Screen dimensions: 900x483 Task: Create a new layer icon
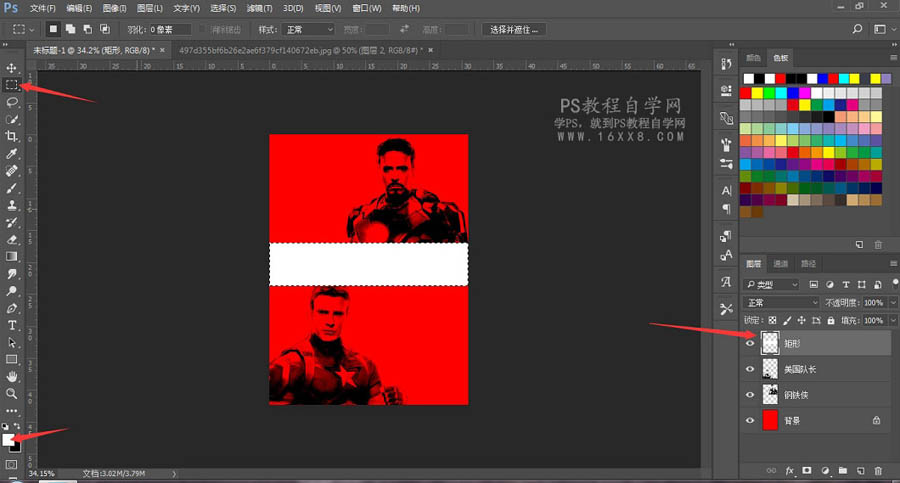click(x=860, y=471)
